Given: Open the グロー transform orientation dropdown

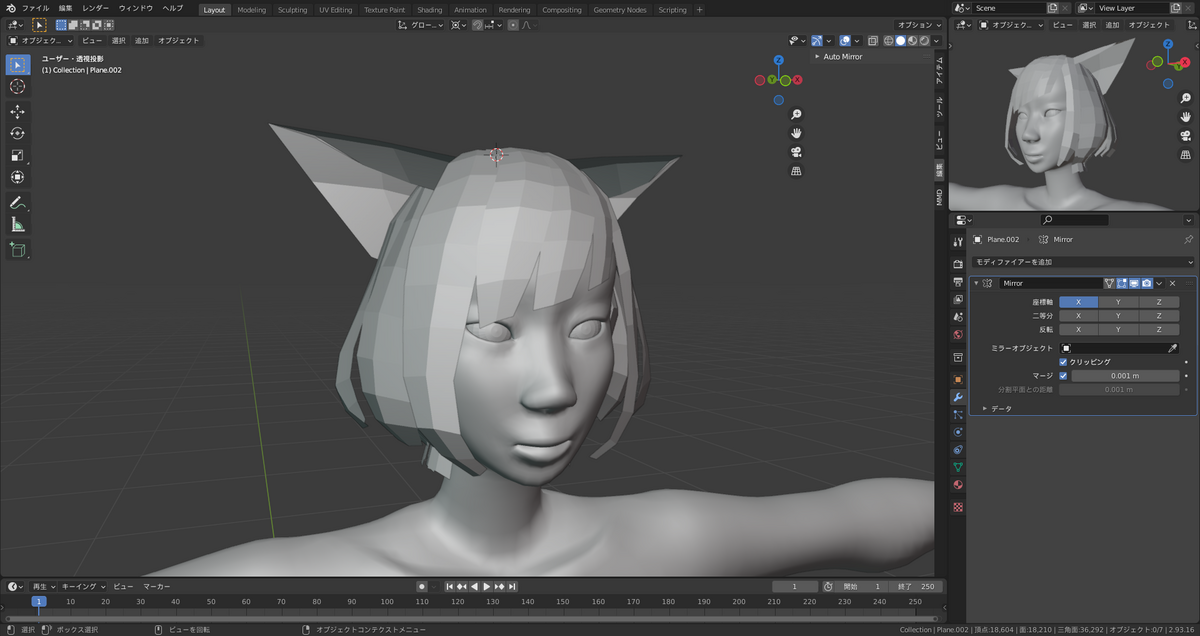Looking at the screenshot, I should pyautogui.click(x=419, y=24).
